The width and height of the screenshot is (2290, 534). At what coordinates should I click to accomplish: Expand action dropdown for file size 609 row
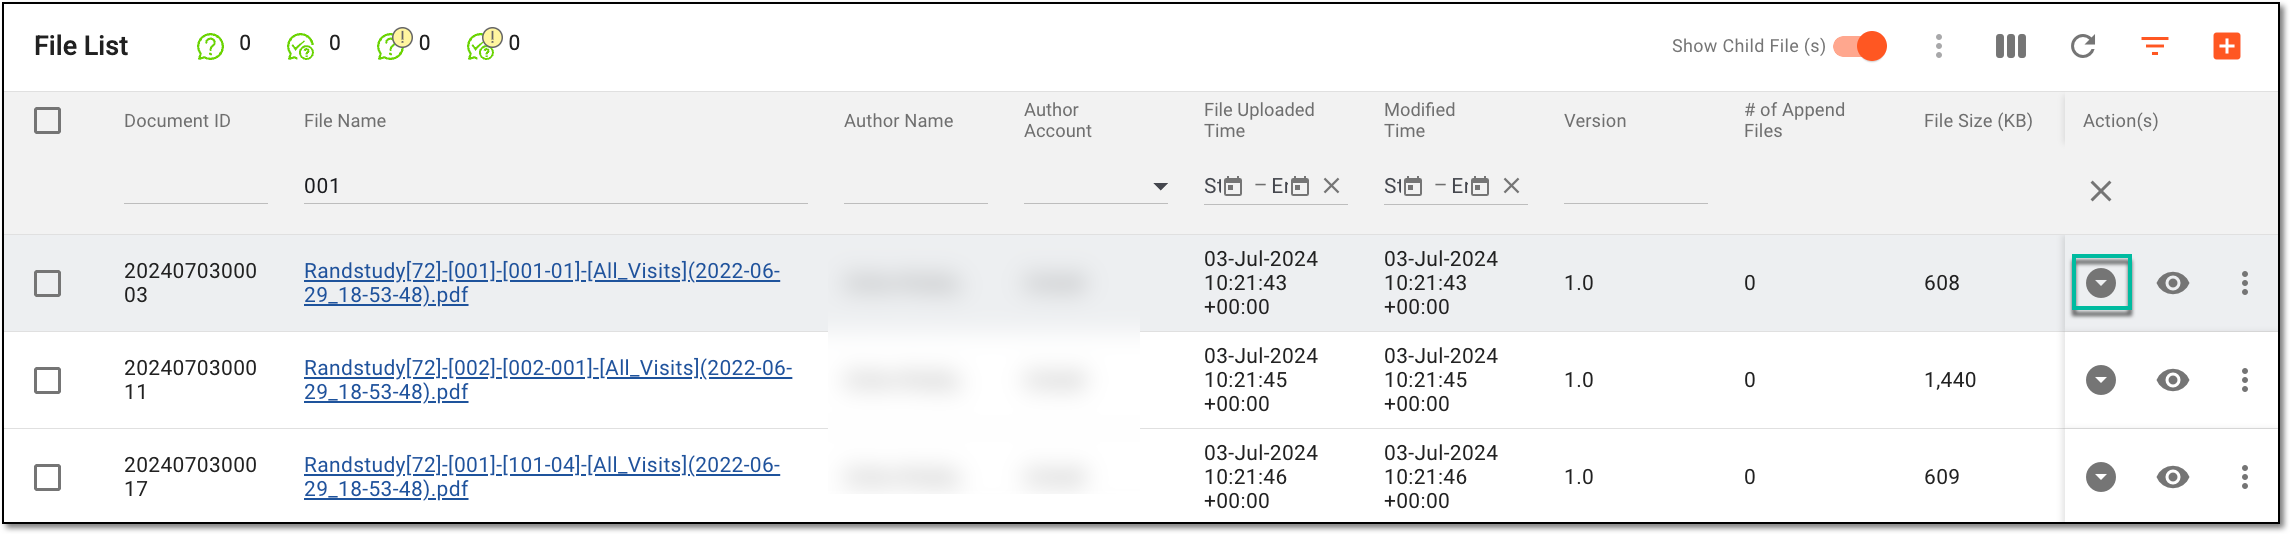pos(2101,477)
